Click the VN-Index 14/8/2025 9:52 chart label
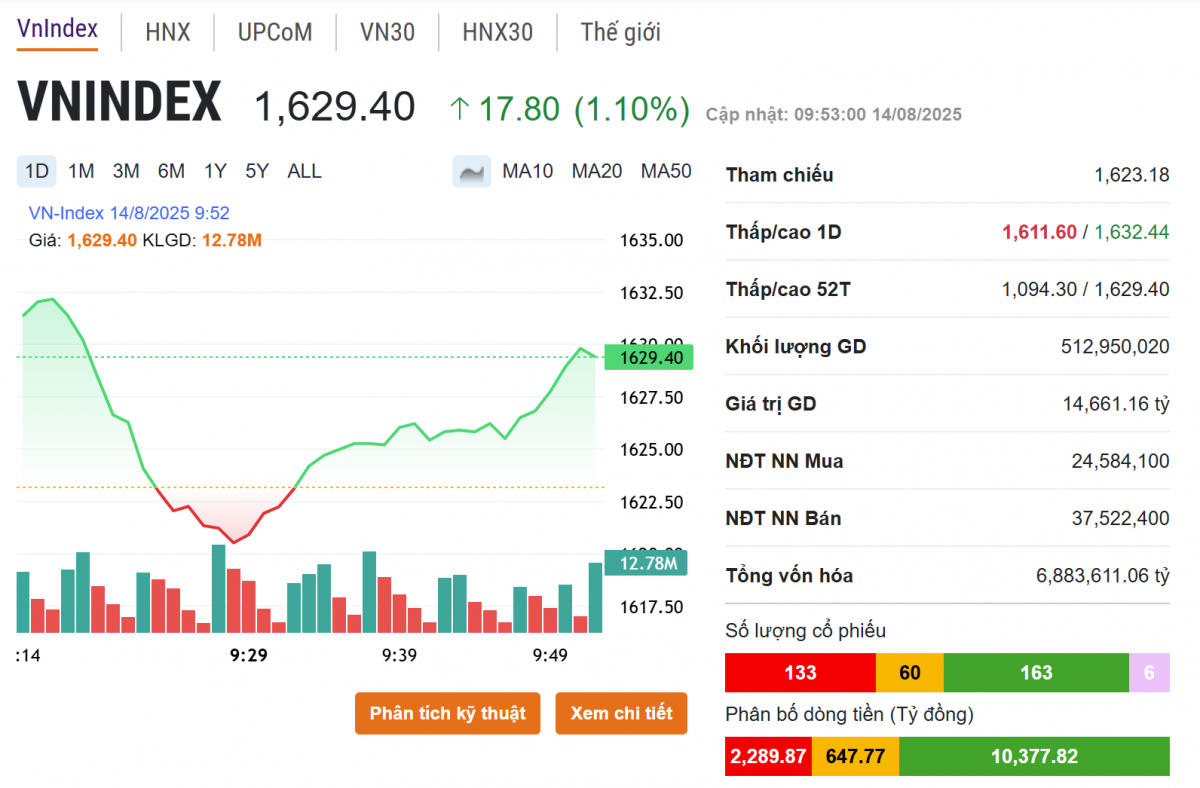The width and height of the screenshot is (1200, 788). tap(129, 213)
